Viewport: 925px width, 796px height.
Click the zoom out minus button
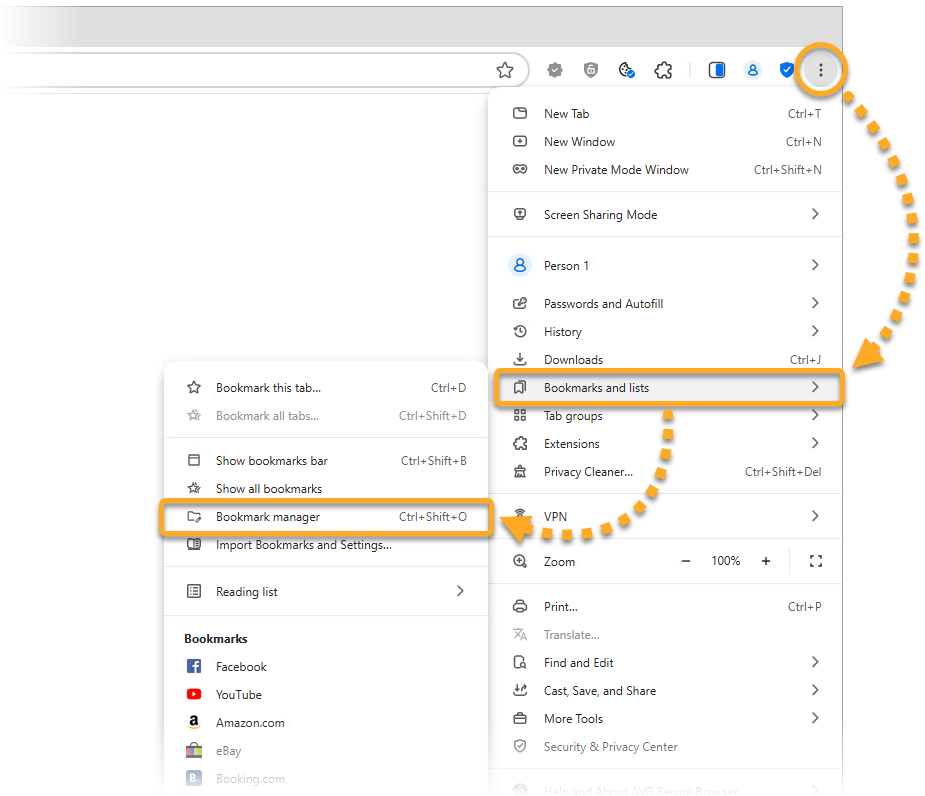click(x=686, y=561)
